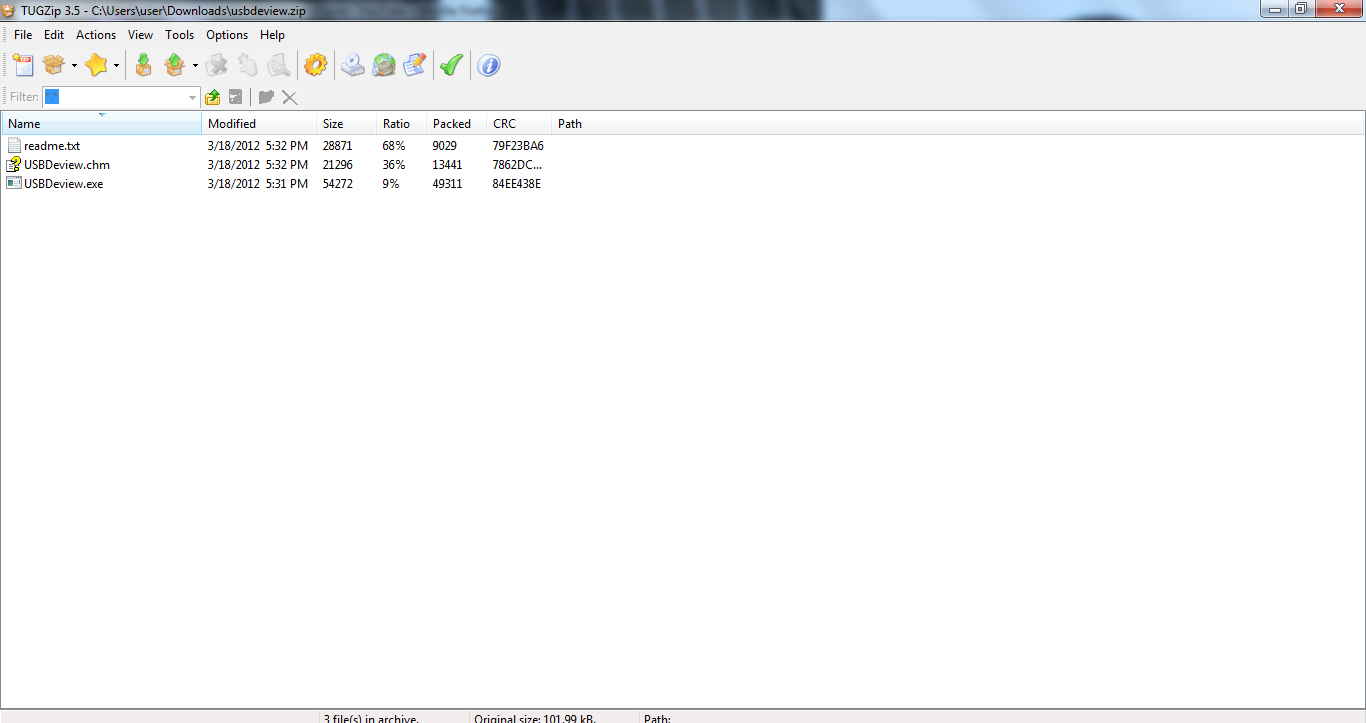Sort by the Name column header
The height and width of the screenshot is (723, 1366).
coord(101,124)
